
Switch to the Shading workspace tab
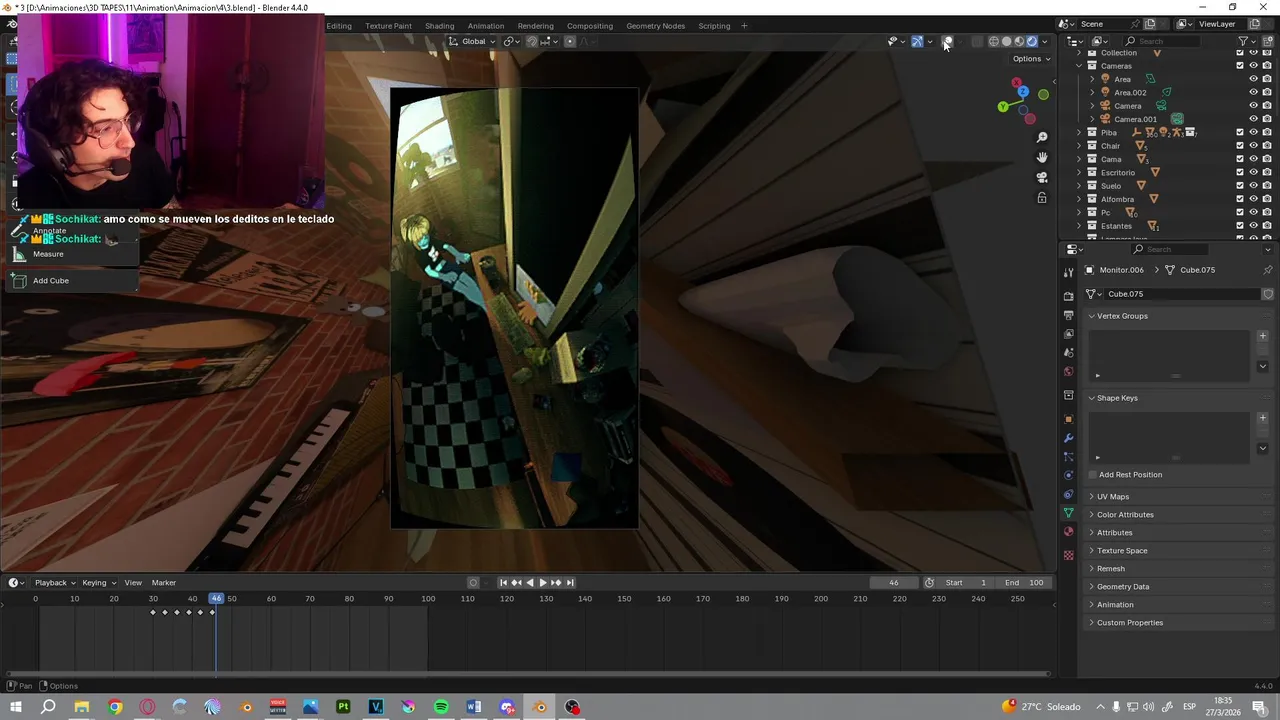[439, 26]
